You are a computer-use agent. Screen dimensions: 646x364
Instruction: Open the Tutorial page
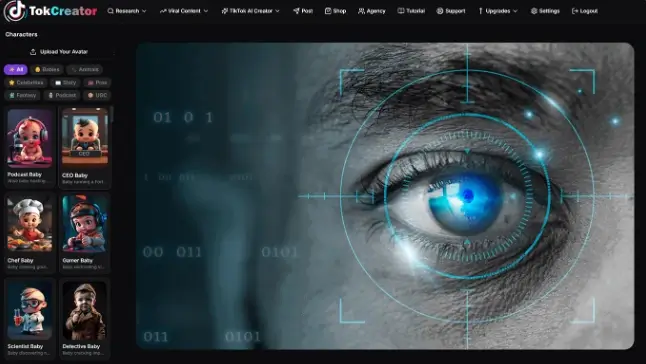pyautogui.click(x=411, y=11)
